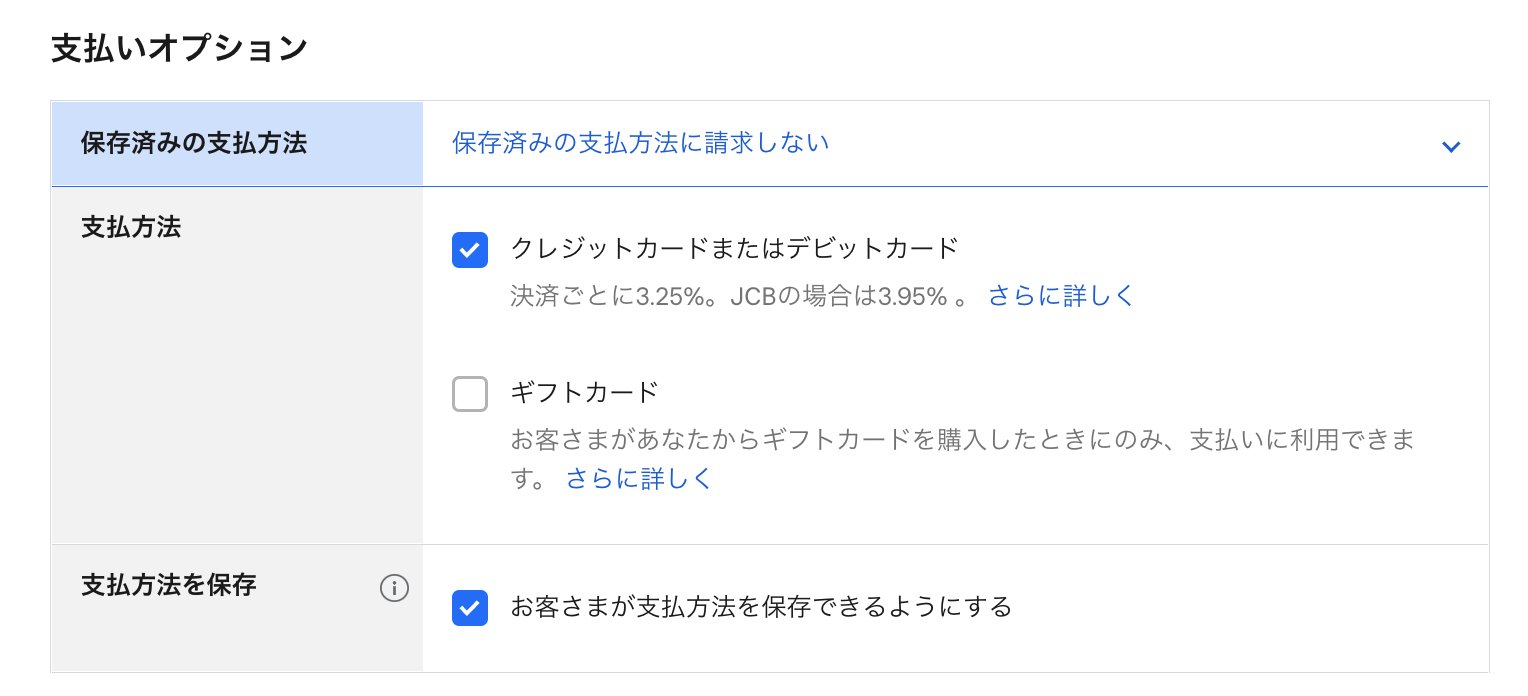Click the 支払いオプション section heading
Image resolution: width=1528 pixels, height=696 pixels.
pos(179,49)
